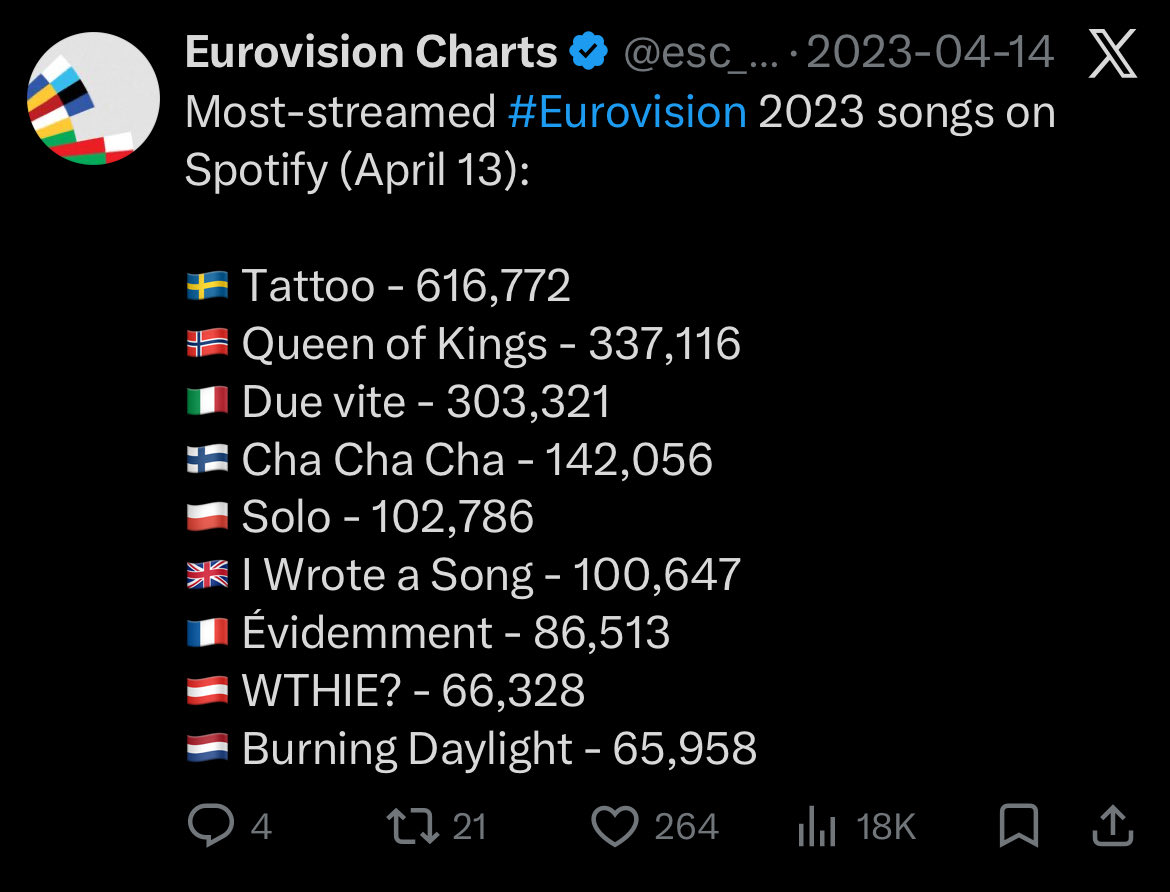
Task: View tweet analytics bar chart icon
Action: (817, 828)
